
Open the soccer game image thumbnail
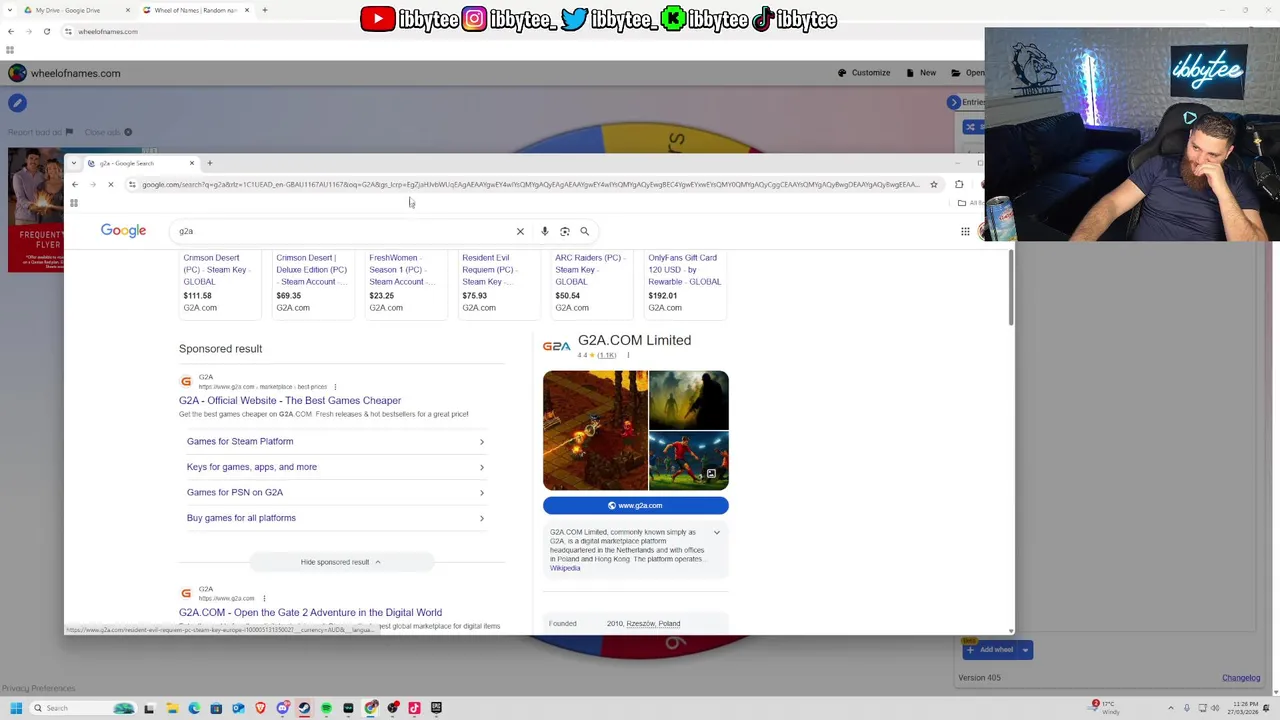pyautogui.click(x=689, y=461)
